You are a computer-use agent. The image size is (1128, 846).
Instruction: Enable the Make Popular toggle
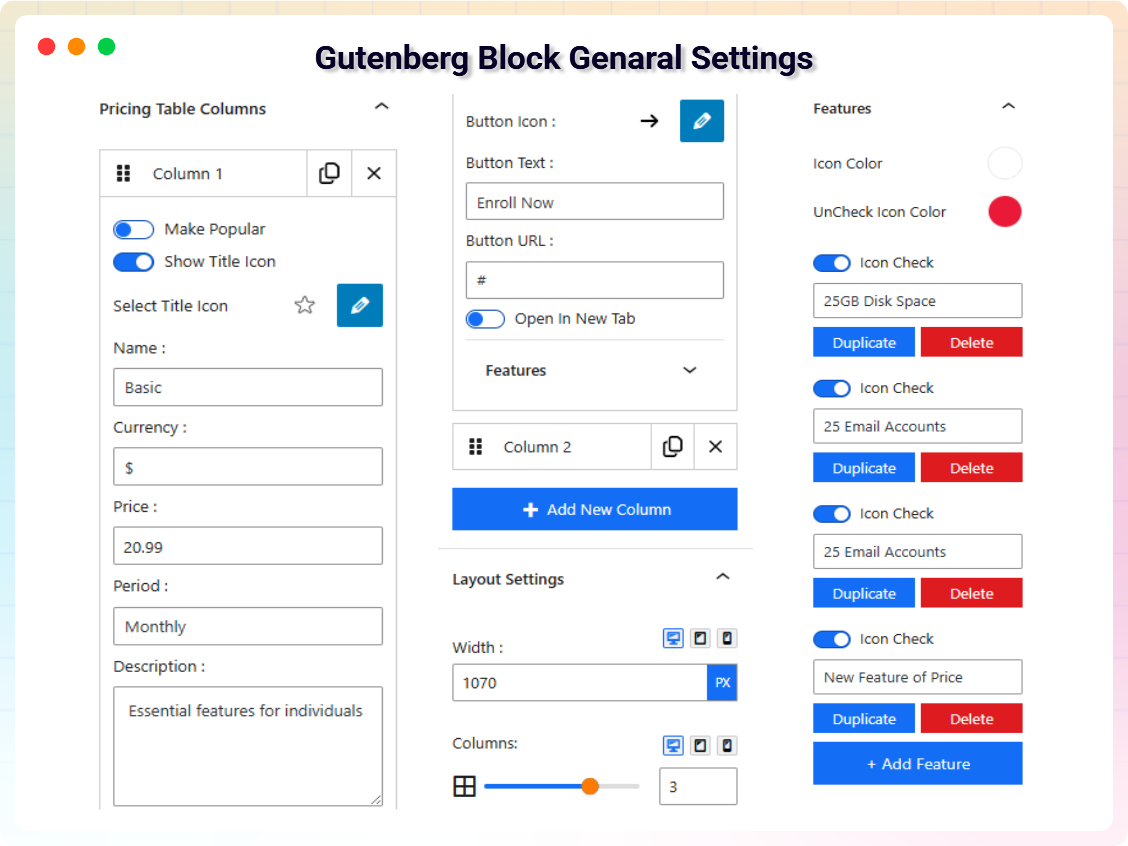(x=133, y=229)
